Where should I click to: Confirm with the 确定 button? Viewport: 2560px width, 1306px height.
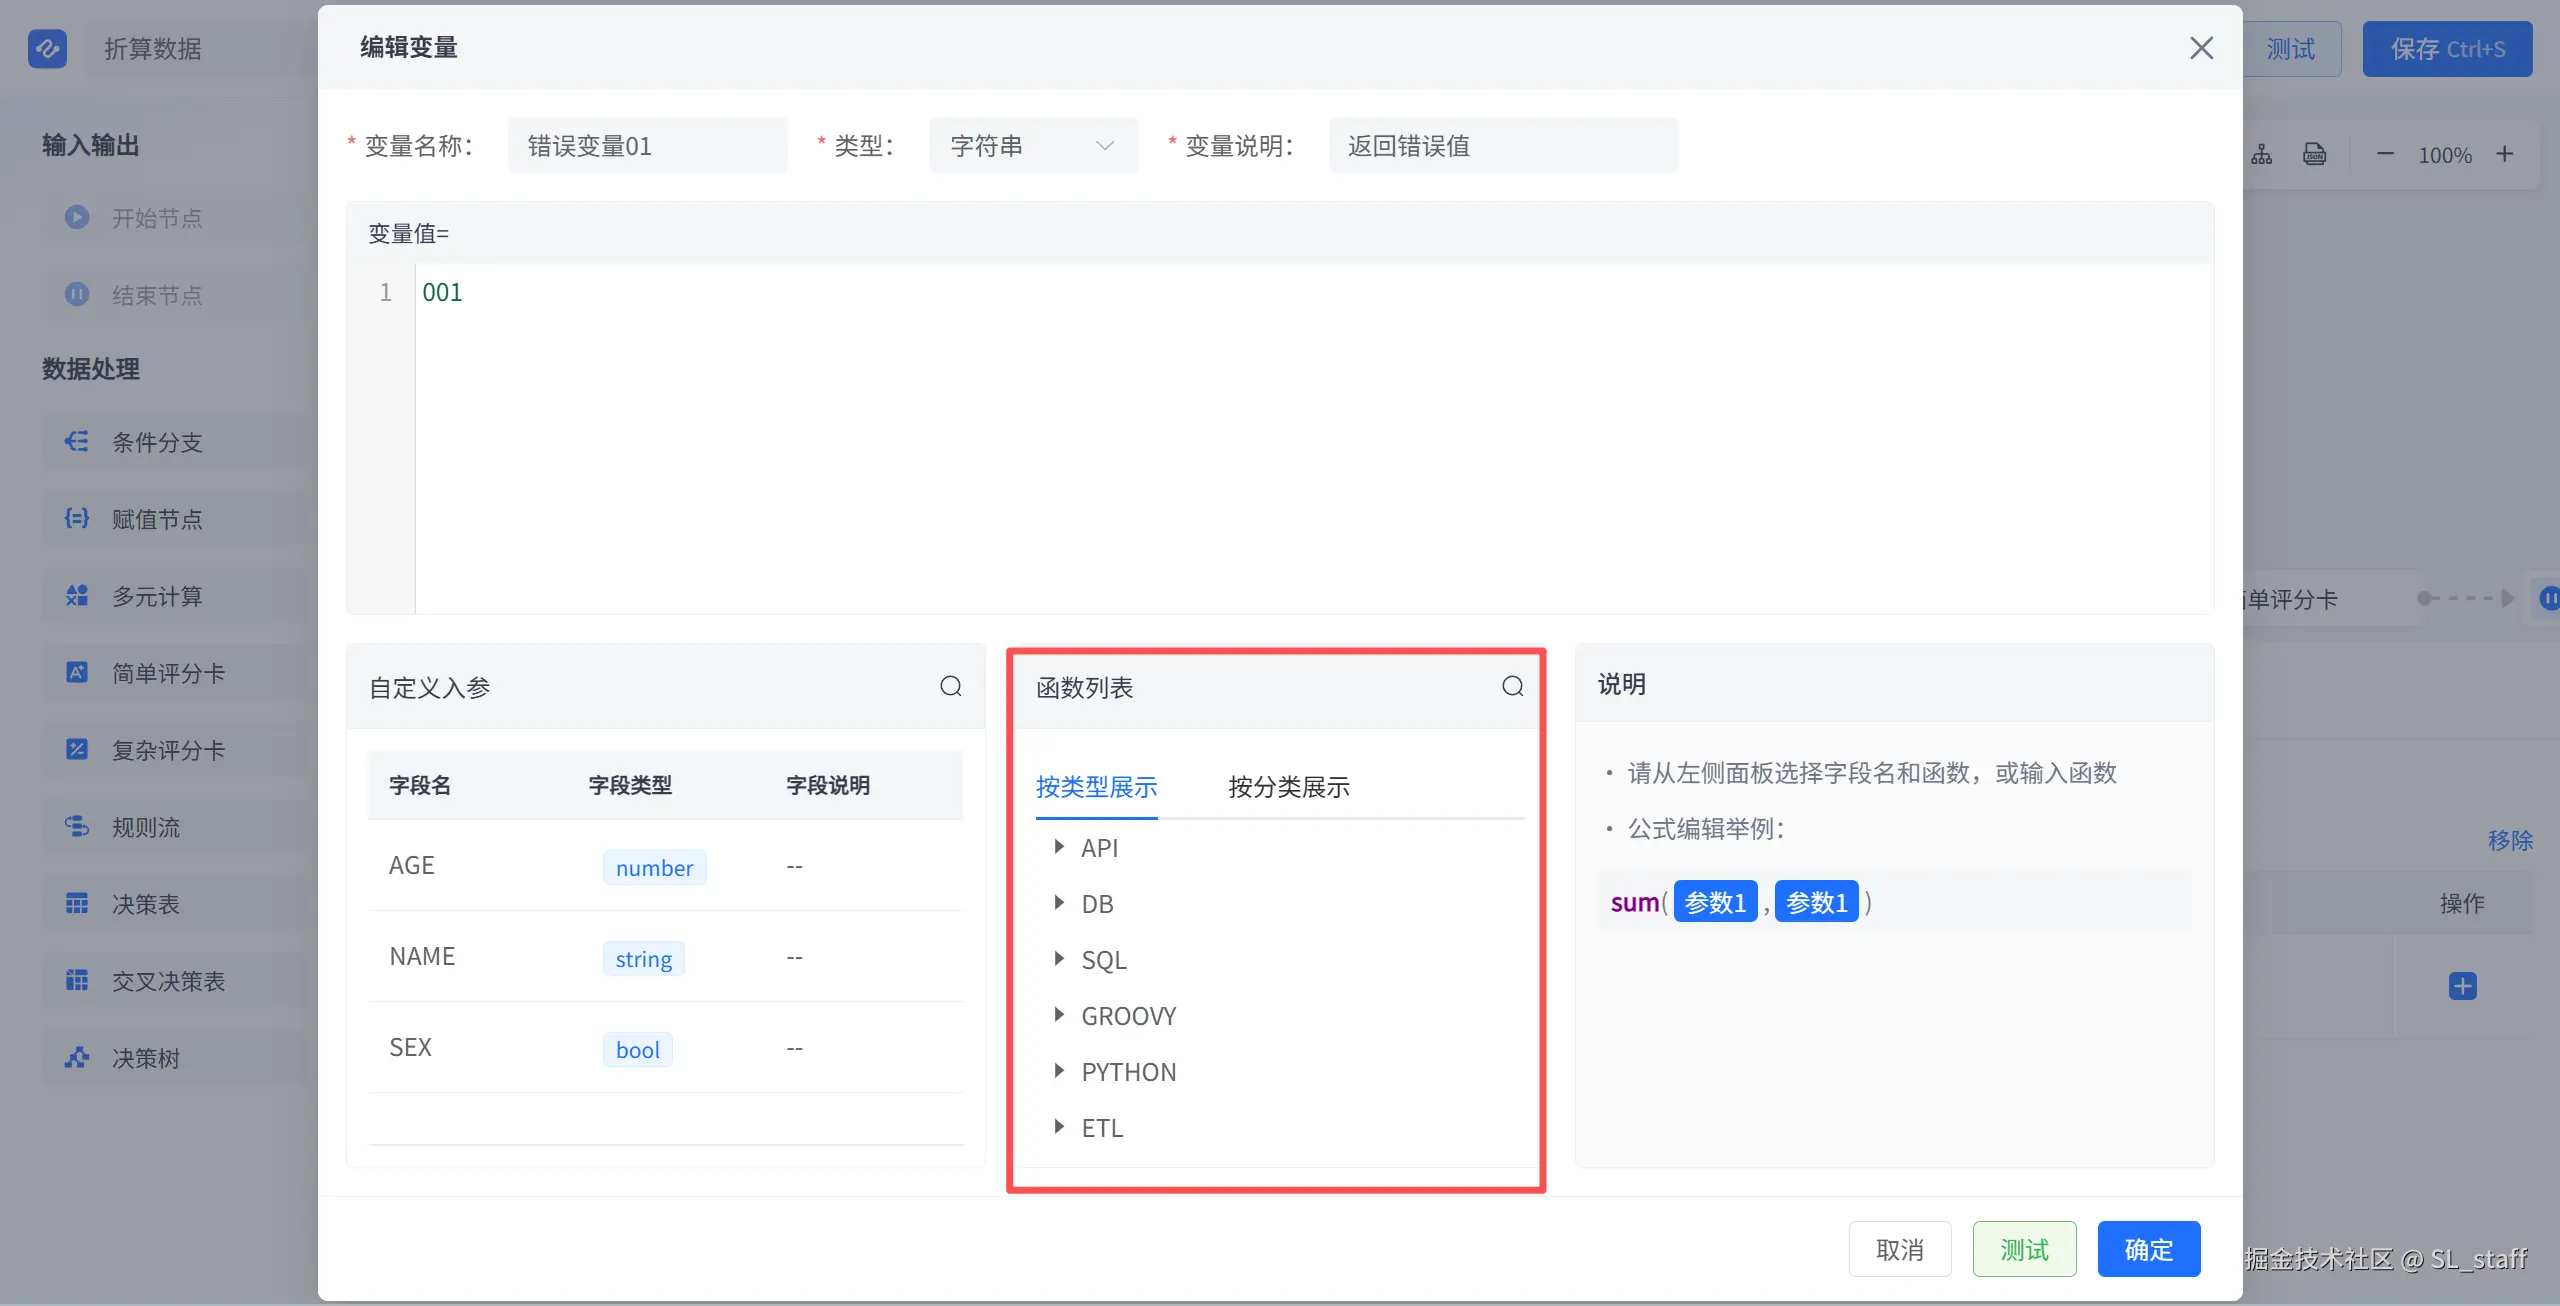click(2149, 1249)
